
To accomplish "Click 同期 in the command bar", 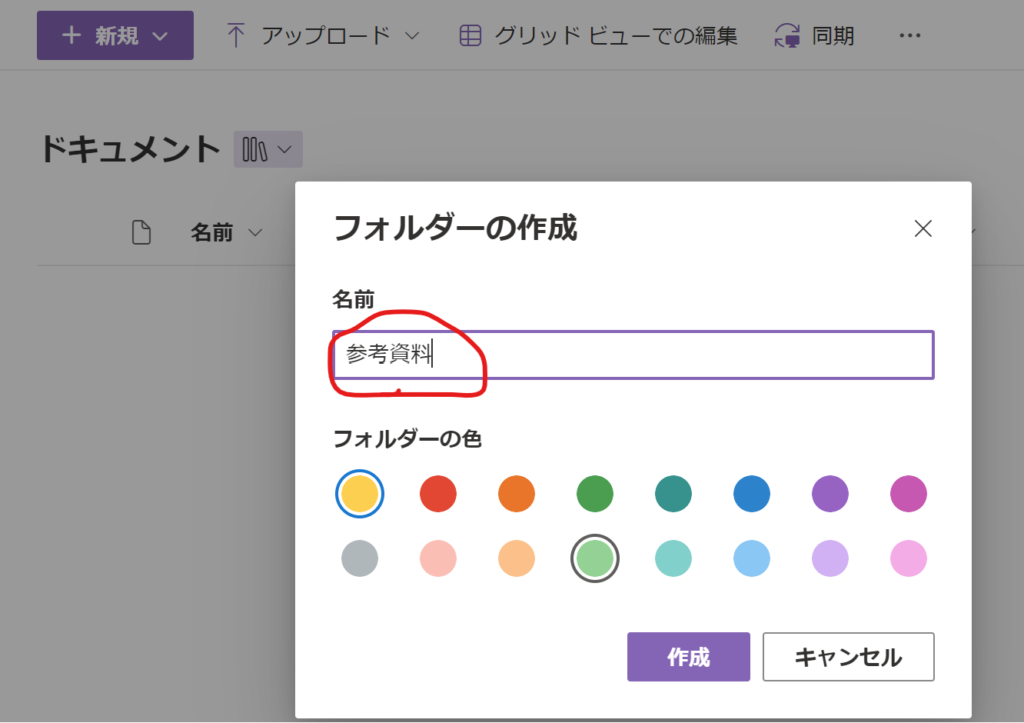I will (832, 36).
